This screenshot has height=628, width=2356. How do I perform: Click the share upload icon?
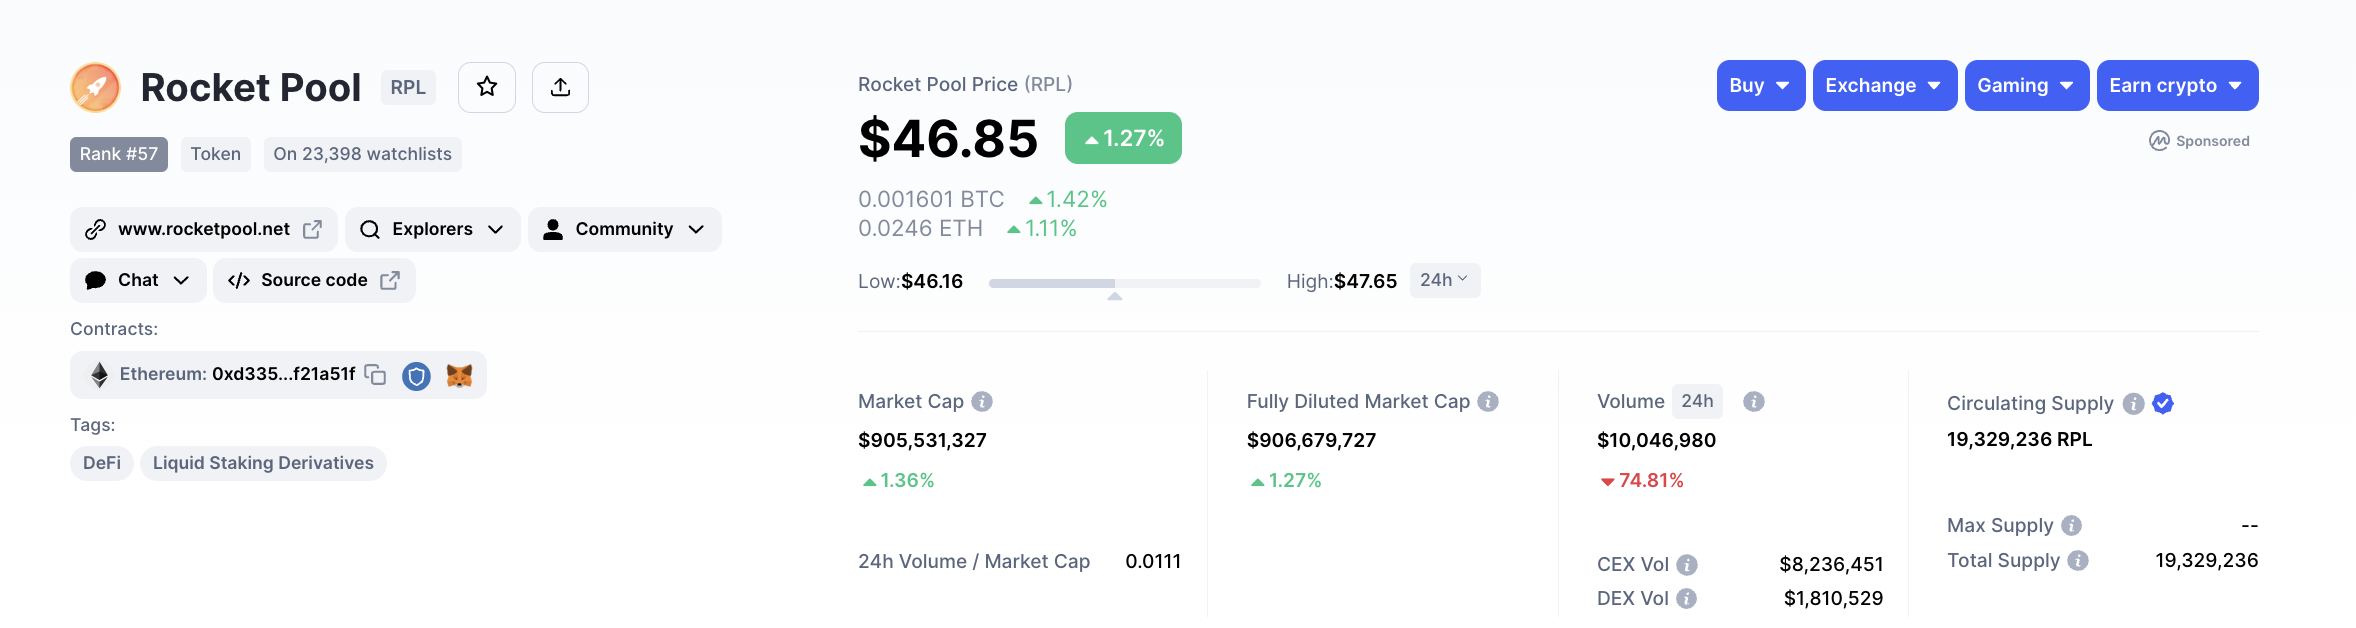[560, 87]
